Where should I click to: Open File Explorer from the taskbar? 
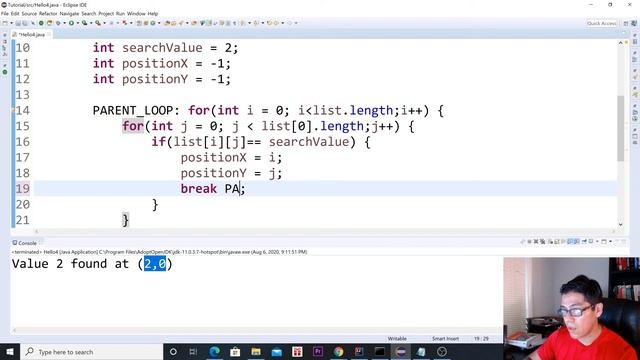tap(256, 352)
